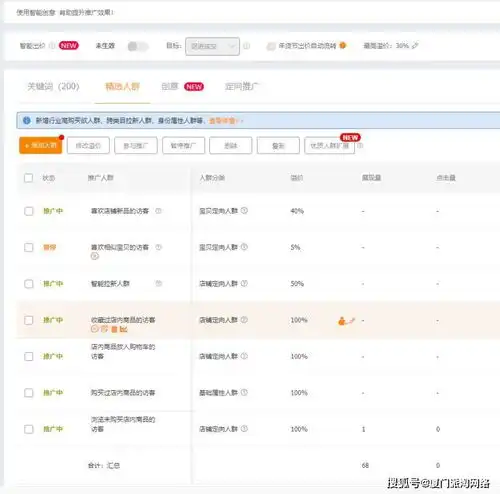This screenshot has height=494, width=500.
Task: Open category help icon in 喜欢店铺新品的访客 row
Action: coord(244,211)
